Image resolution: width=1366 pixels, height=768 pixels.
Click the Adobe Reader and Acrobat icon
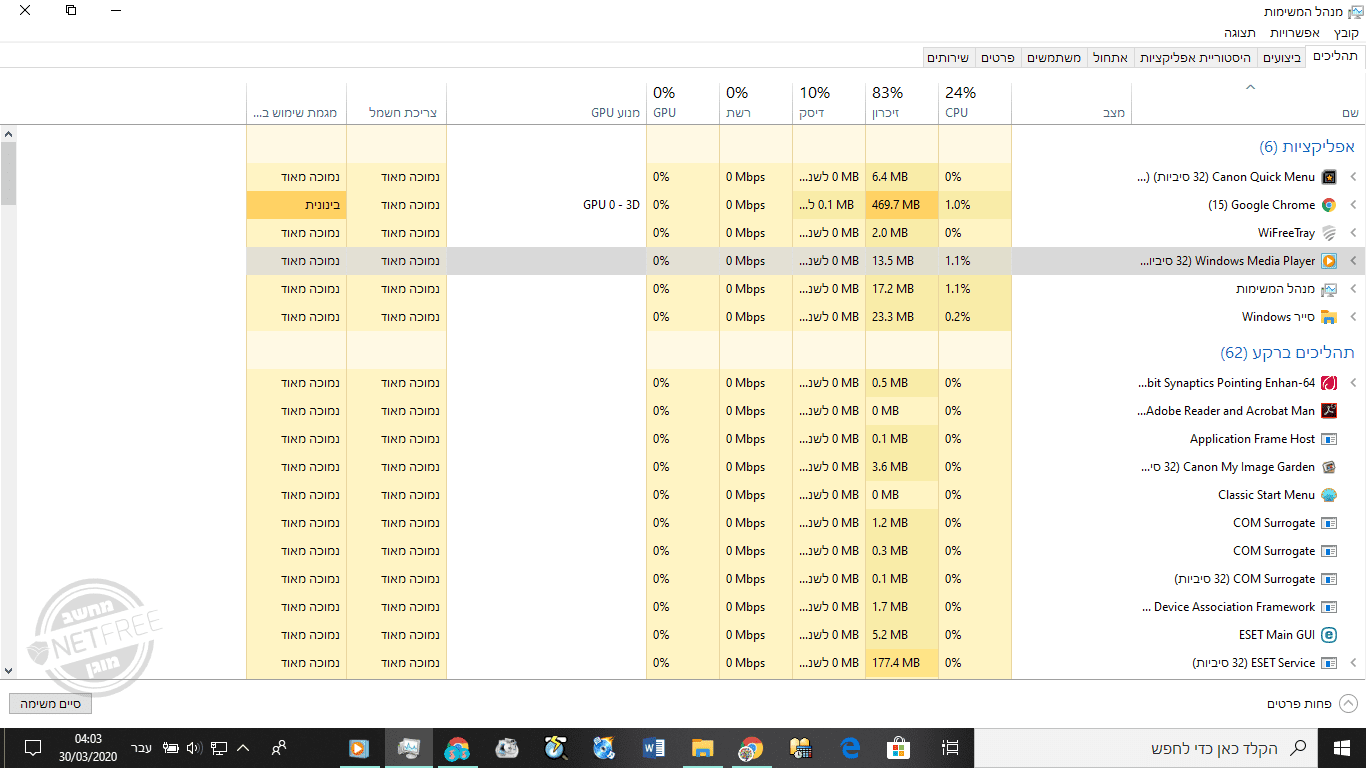(1329, 411)
